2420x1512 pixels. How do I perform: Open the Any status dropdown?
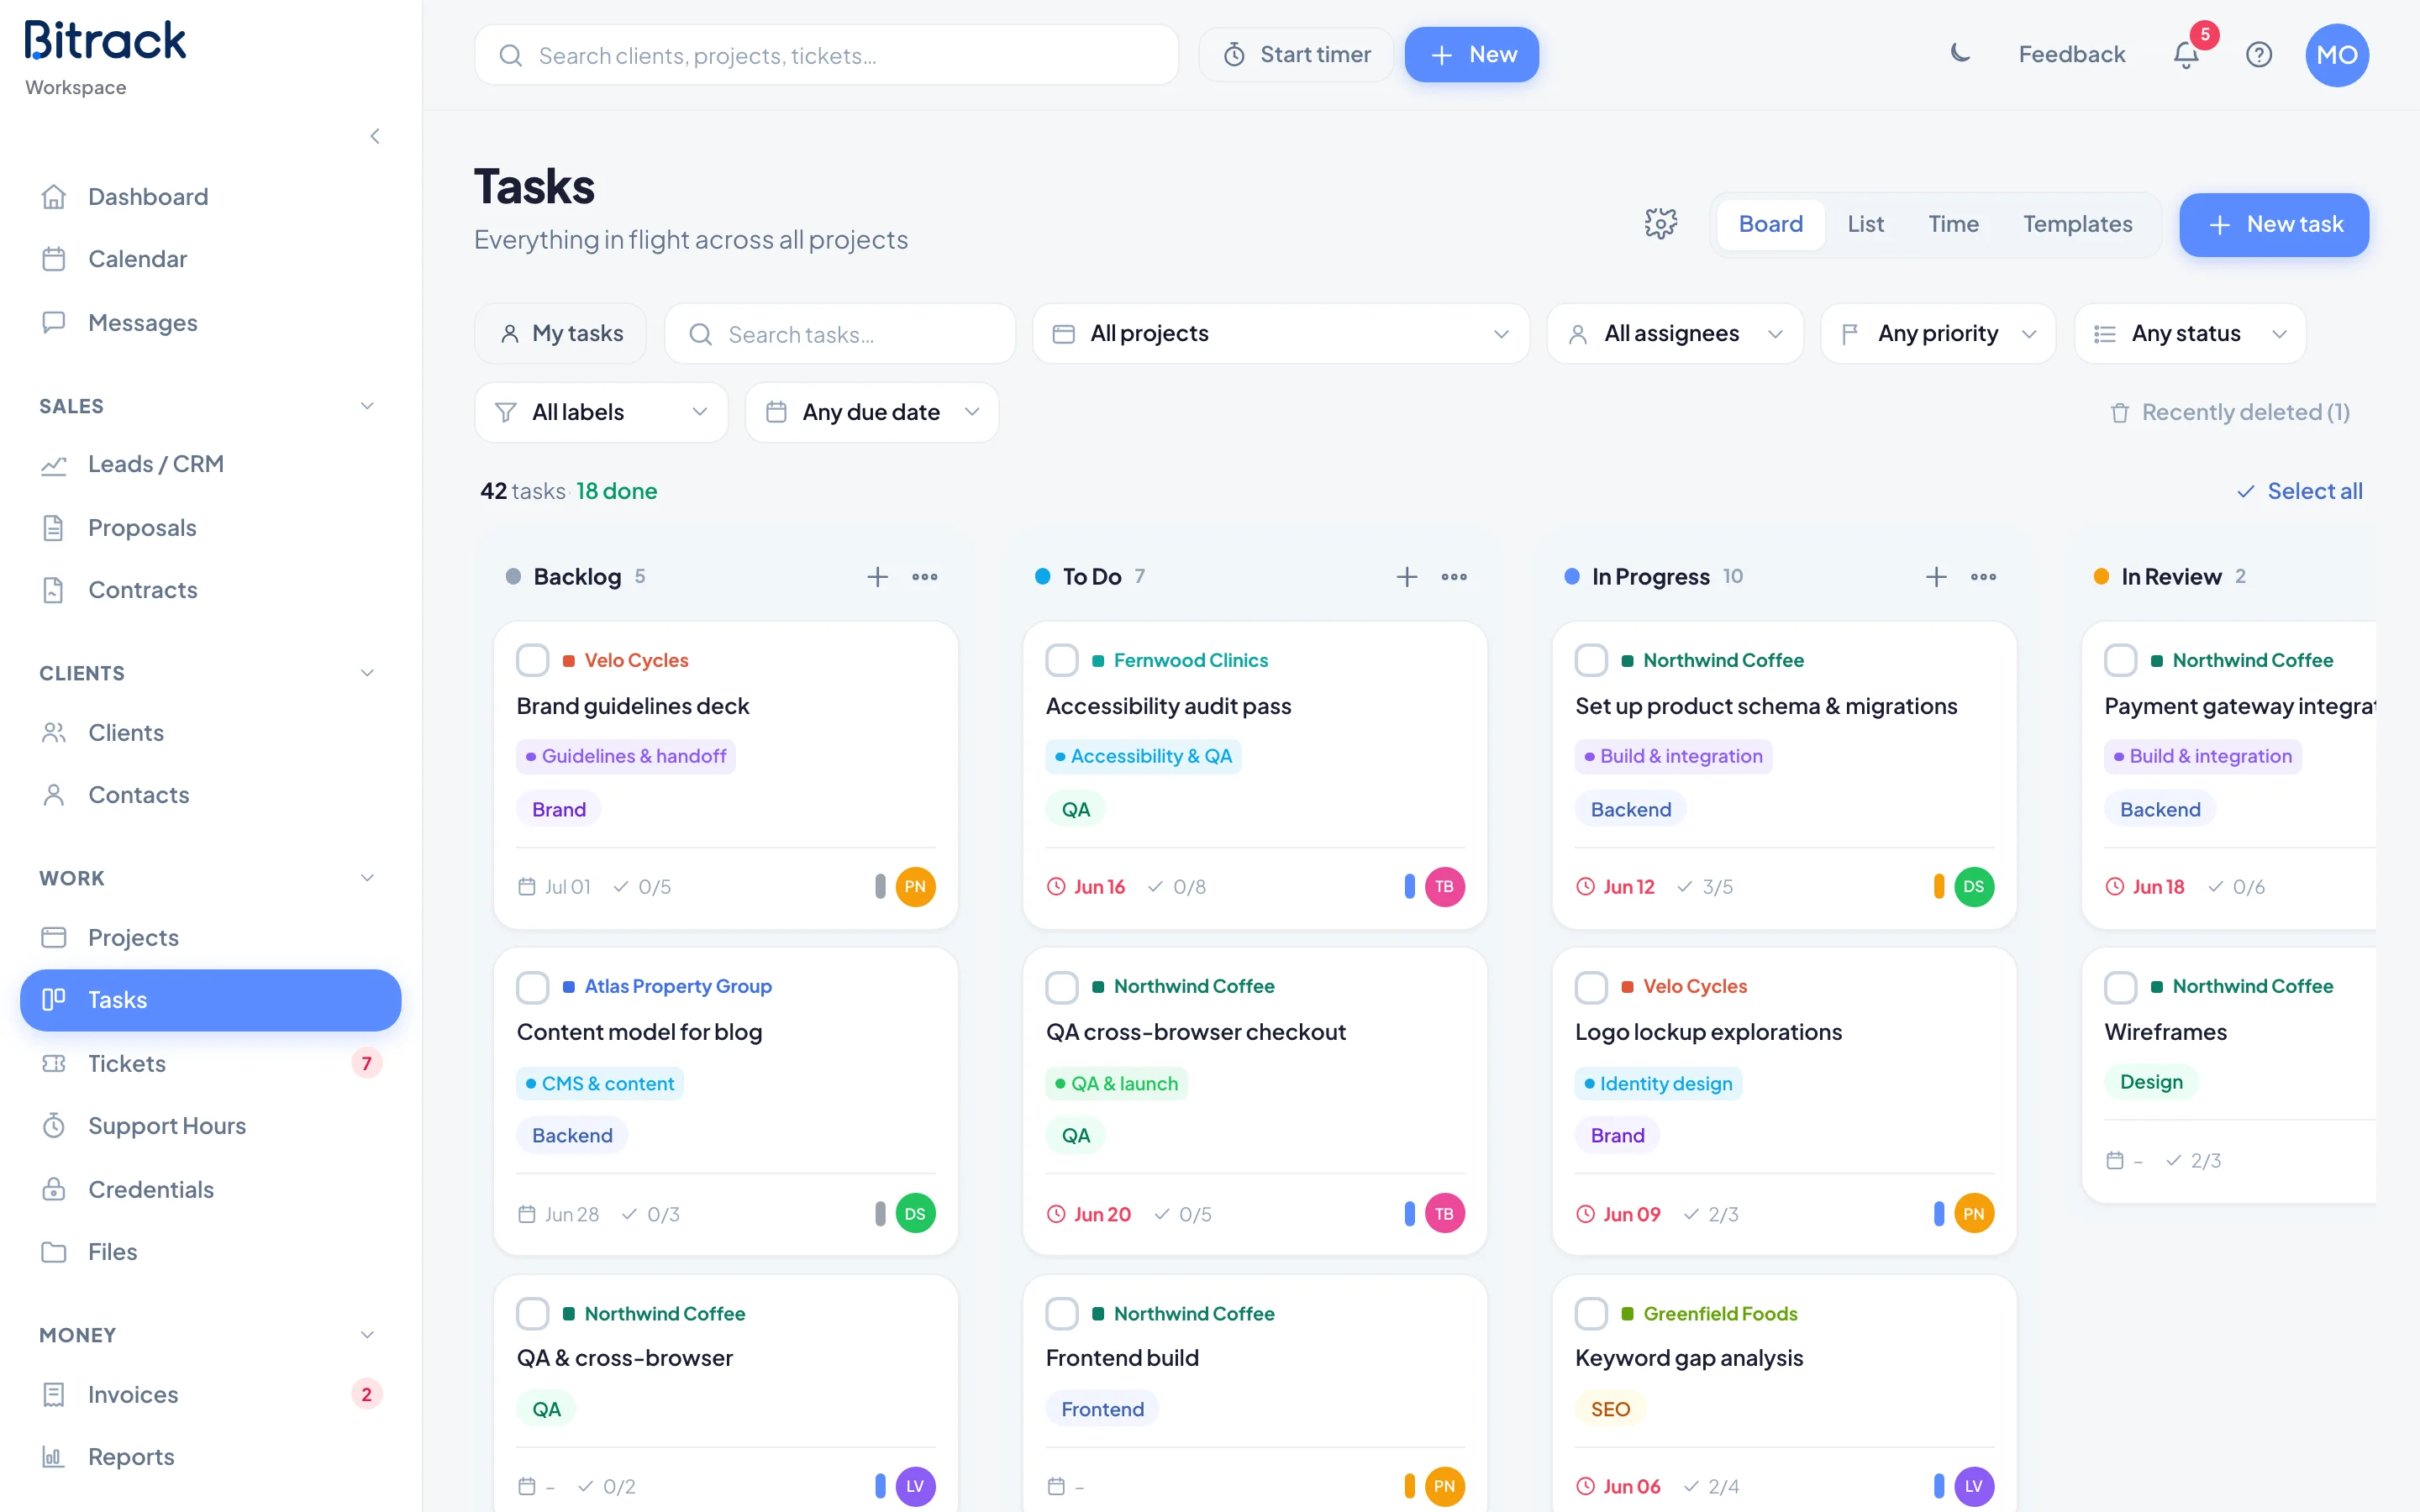2189,334
